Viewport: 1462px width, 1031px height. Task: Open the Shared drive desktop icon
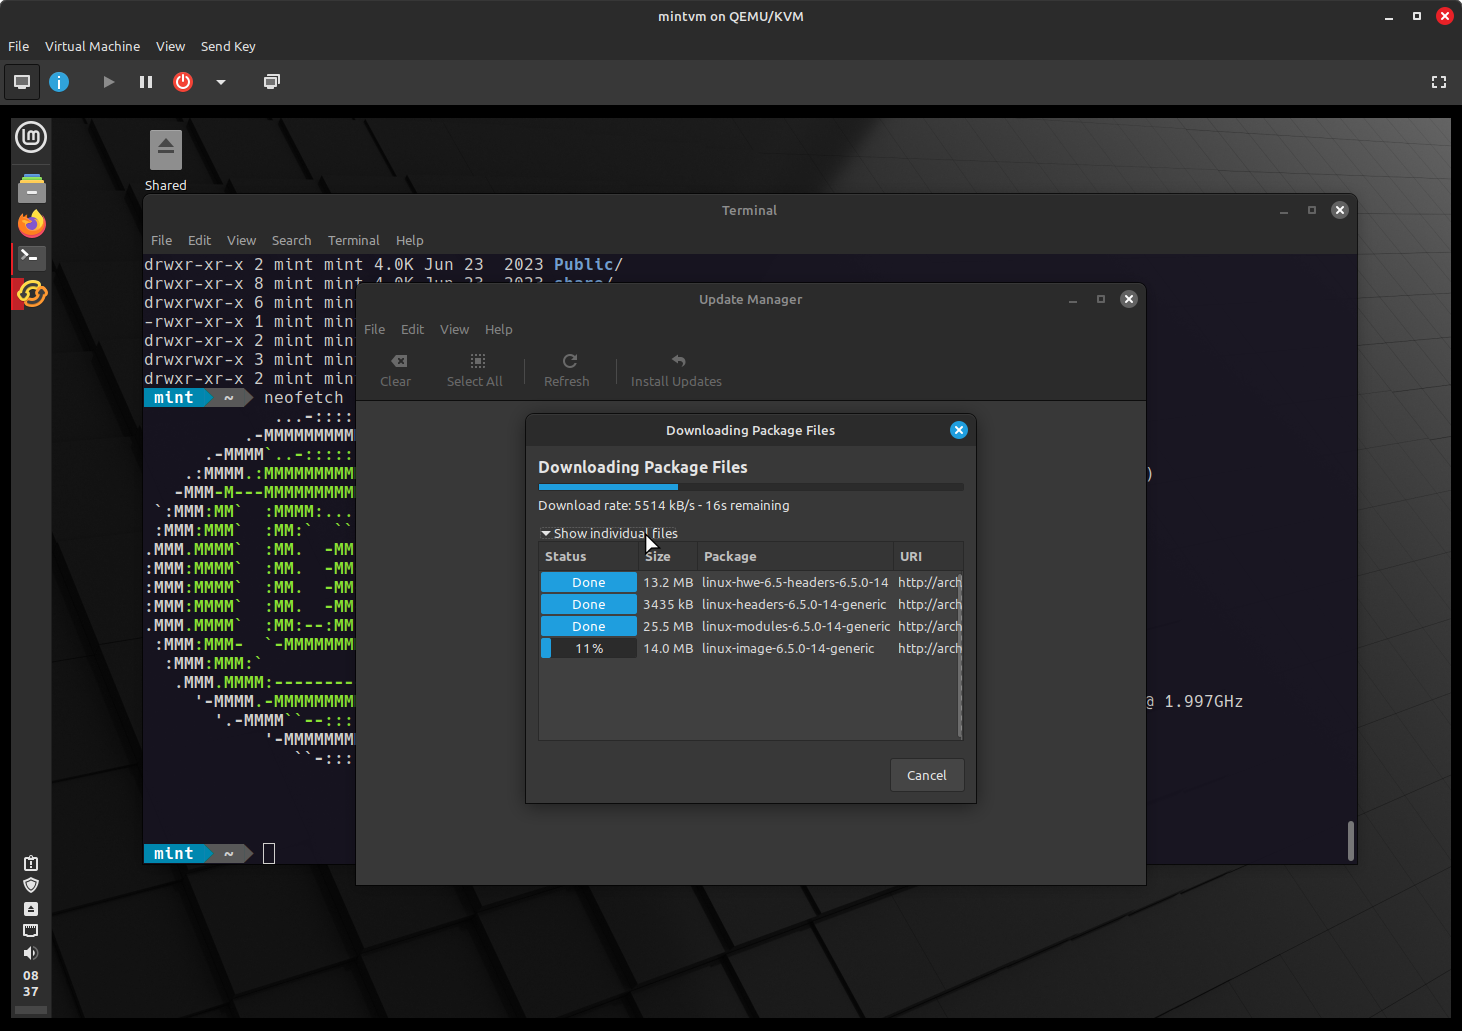point(166,161)
